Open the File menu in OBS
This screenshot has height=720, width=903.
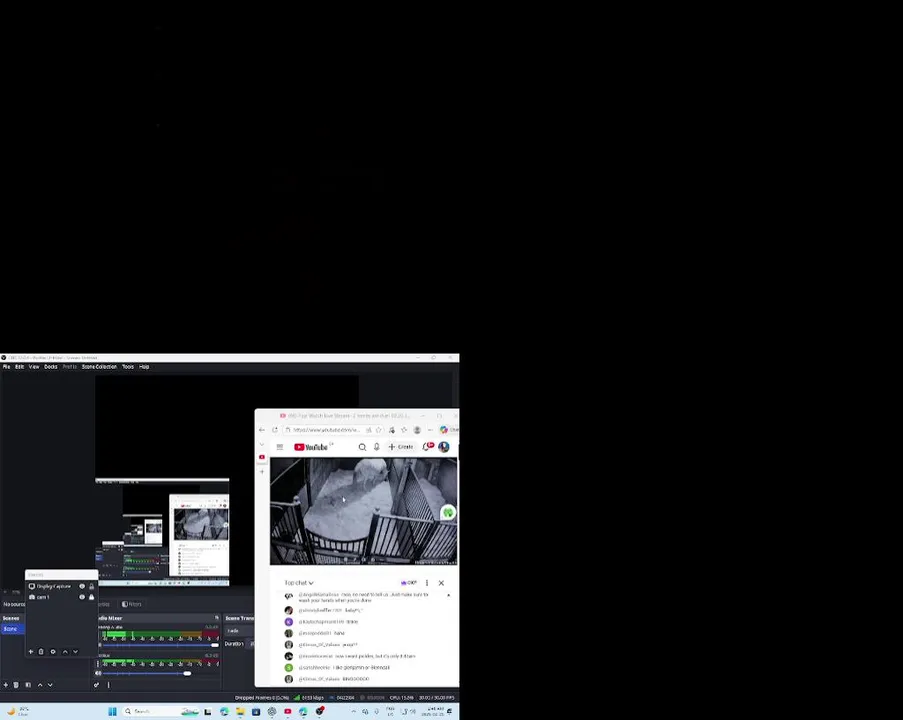pos(6,367)
